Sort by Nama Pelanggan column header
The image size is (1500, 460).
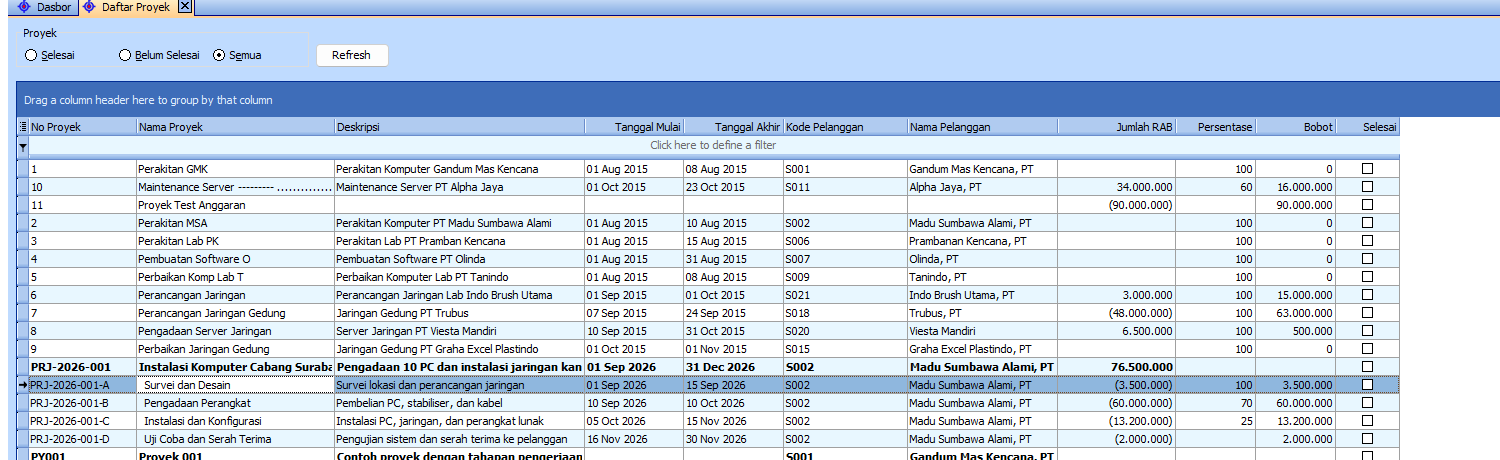pos(982,127)
